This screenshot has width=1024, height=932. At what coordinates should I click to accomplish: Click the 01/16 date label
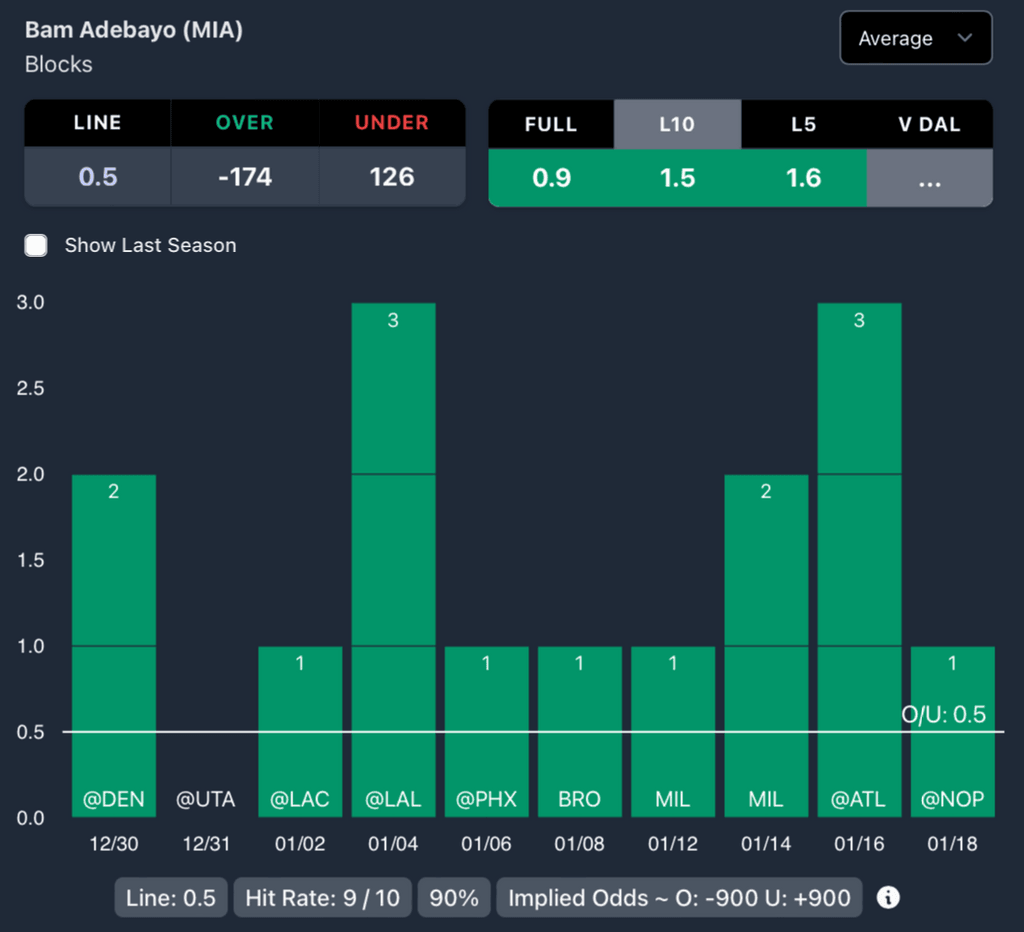(859, 843)
